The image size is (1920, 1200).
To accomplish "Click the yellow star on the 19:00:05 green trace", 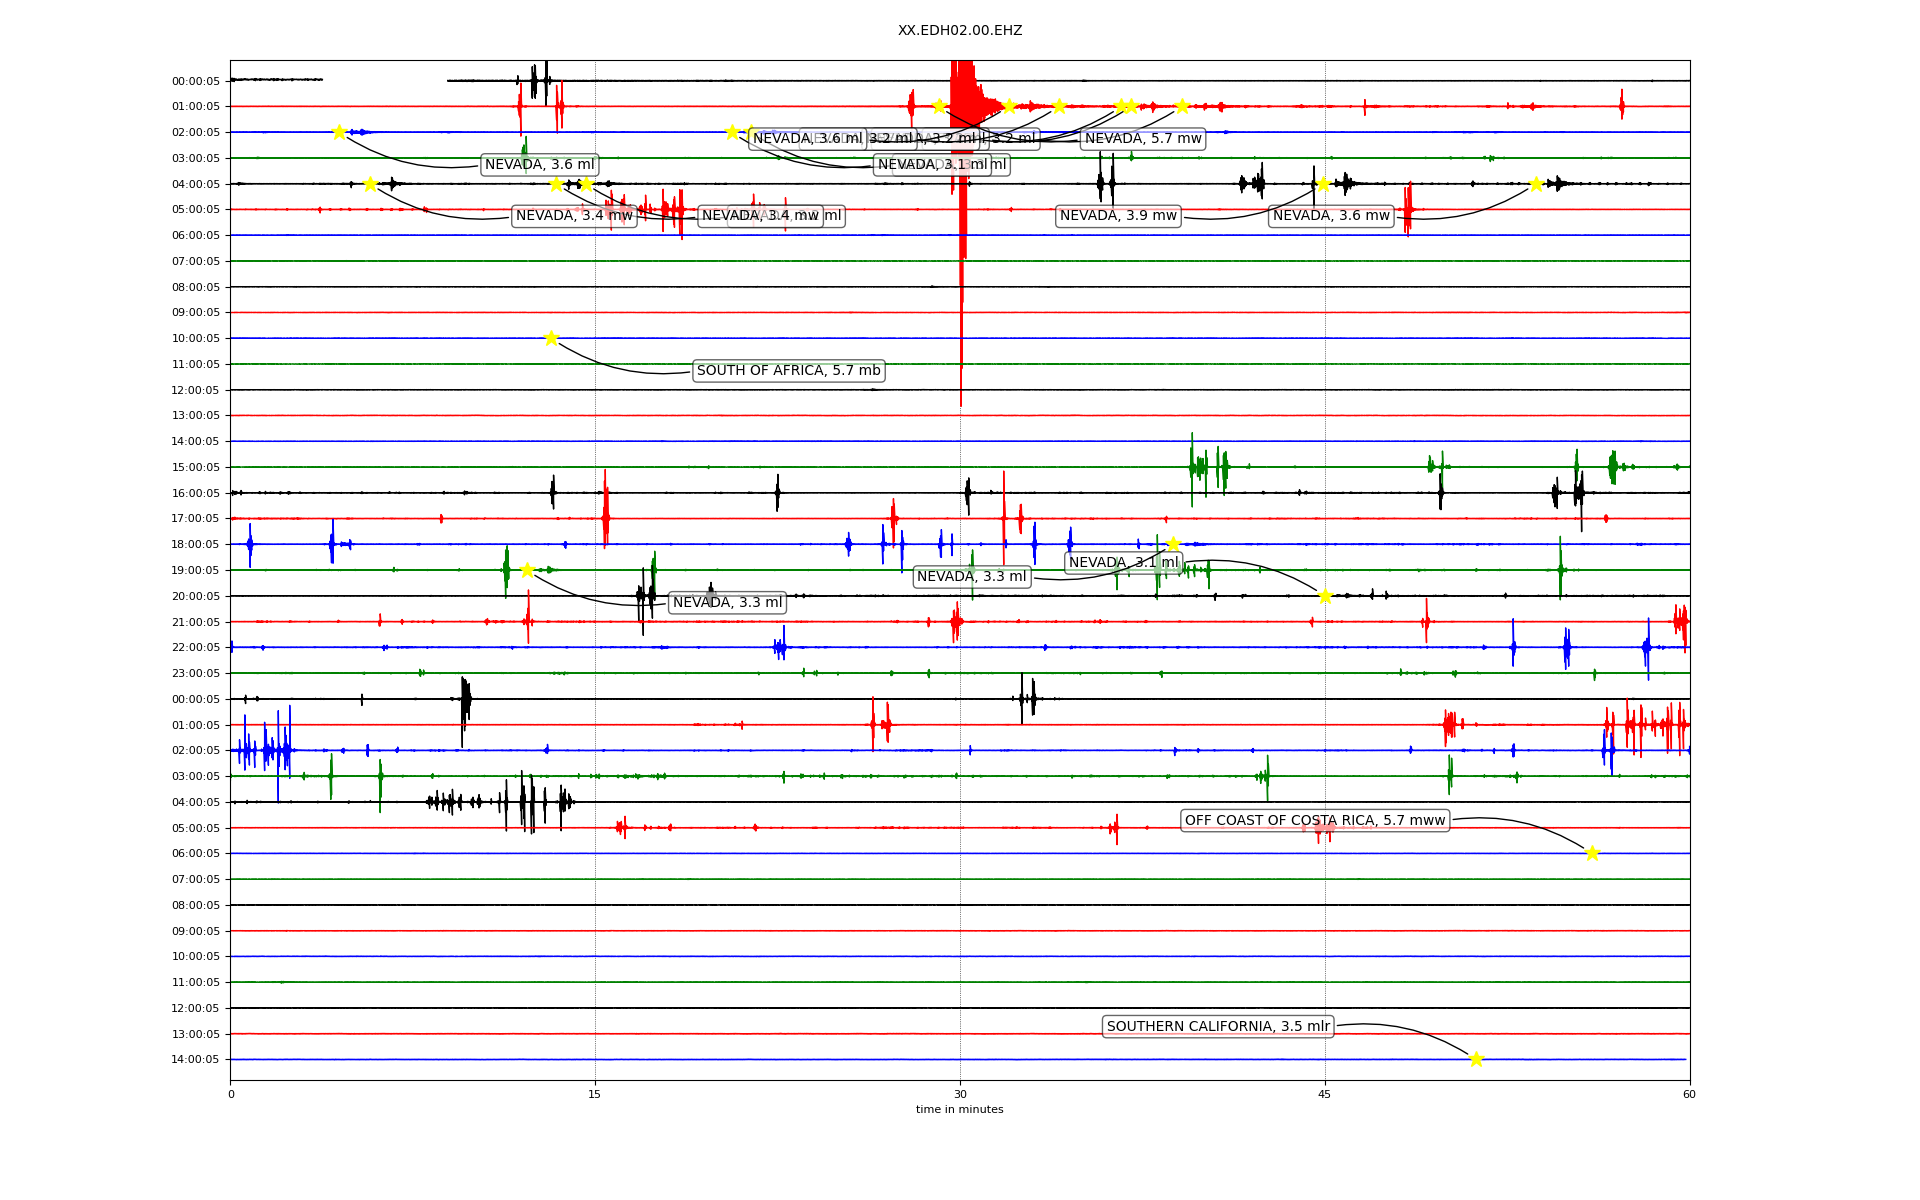I will coord(527,570).
